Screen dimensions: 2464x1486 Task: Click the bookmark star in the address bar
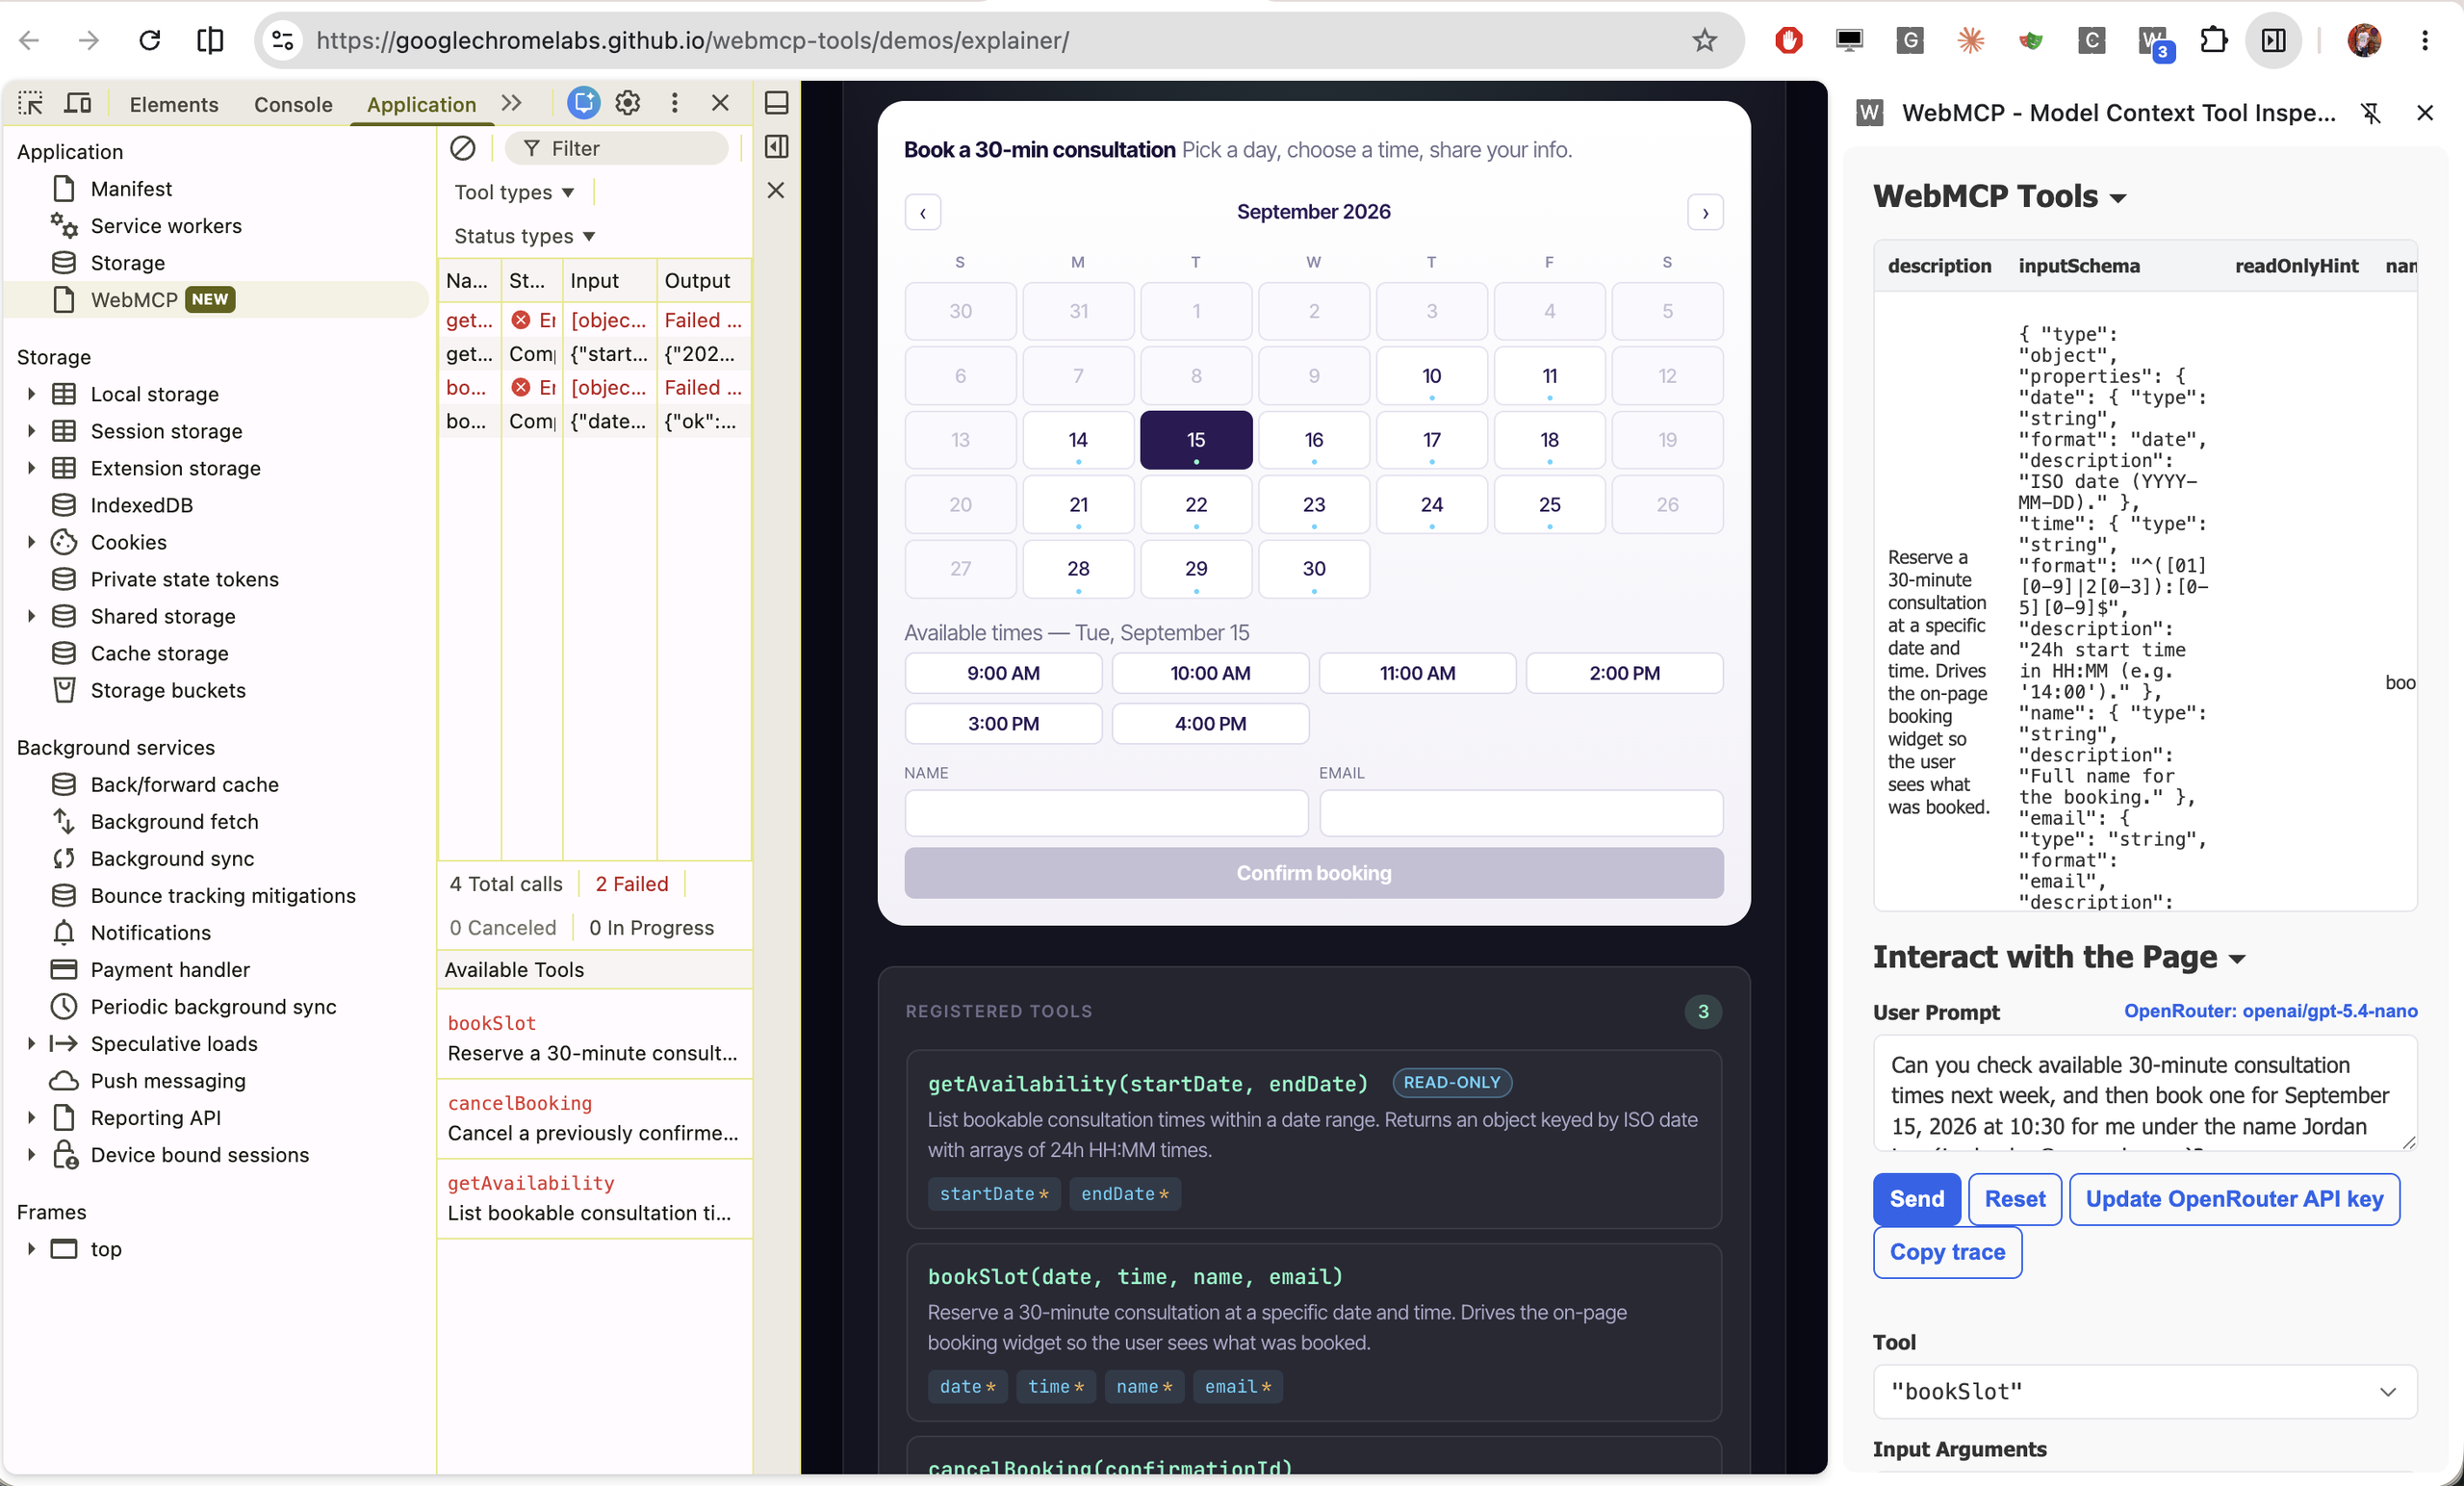(x=1704, y=40)
